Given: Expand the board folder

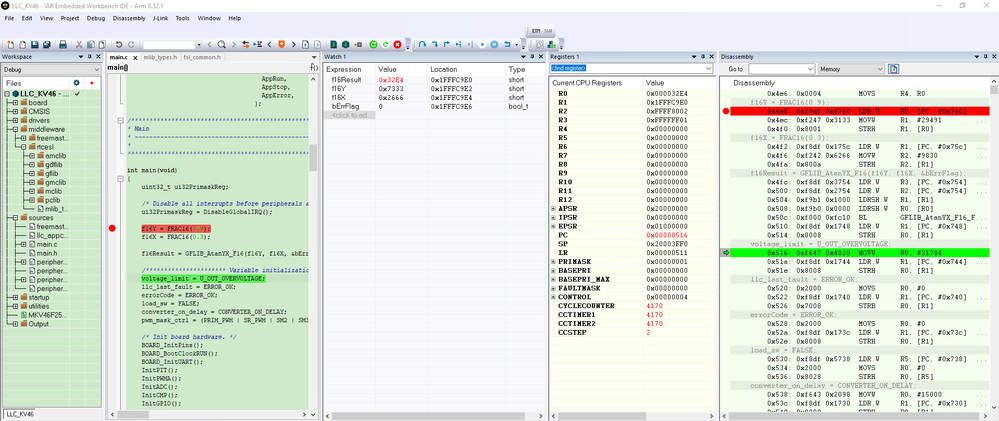Looking at the screenshot, I should [15, 103].
